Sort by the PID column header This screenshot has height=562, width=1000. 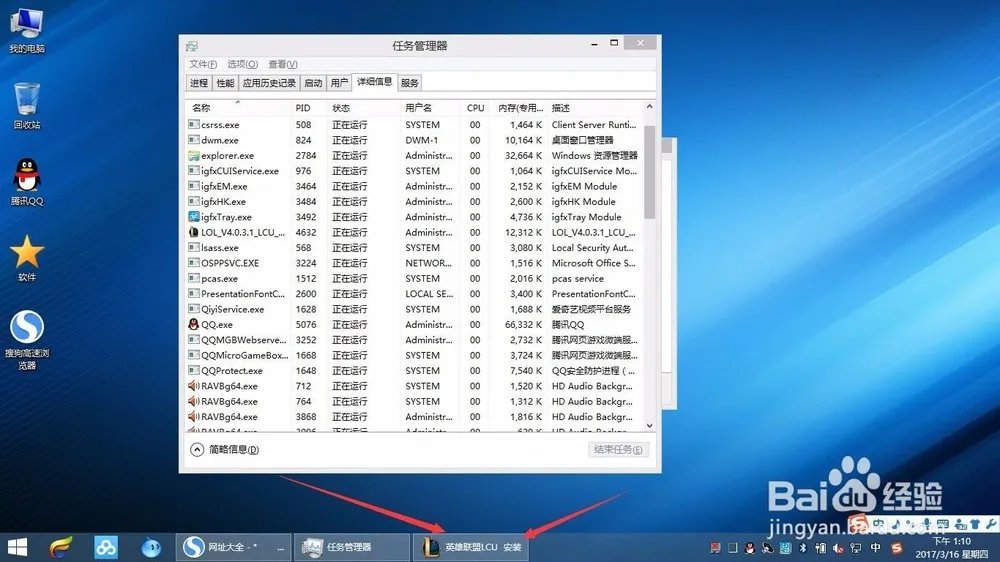coord(309,108)
